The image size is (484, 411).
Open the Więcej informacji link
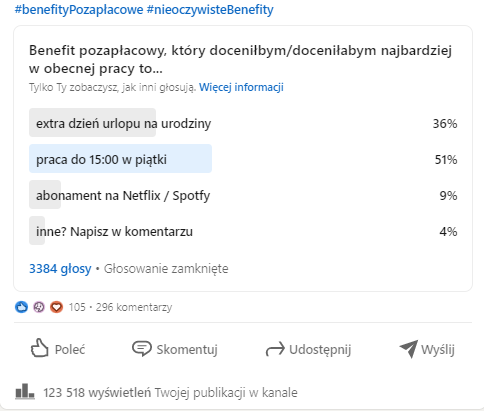pos(241,87)
